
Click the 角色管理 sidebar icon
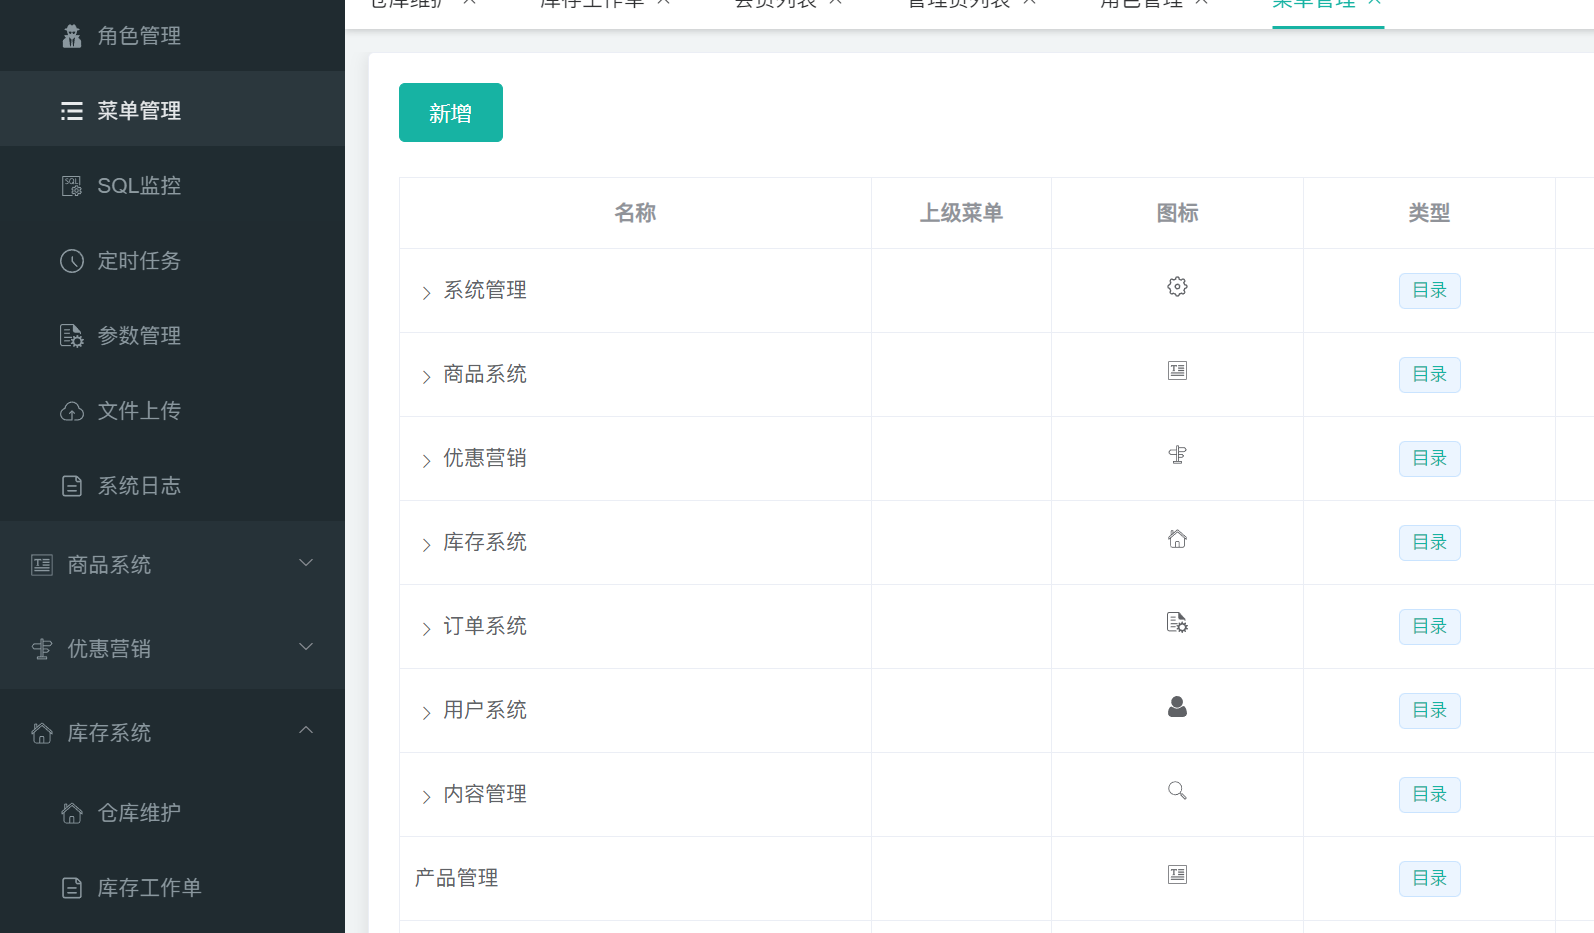pos(72,36)
